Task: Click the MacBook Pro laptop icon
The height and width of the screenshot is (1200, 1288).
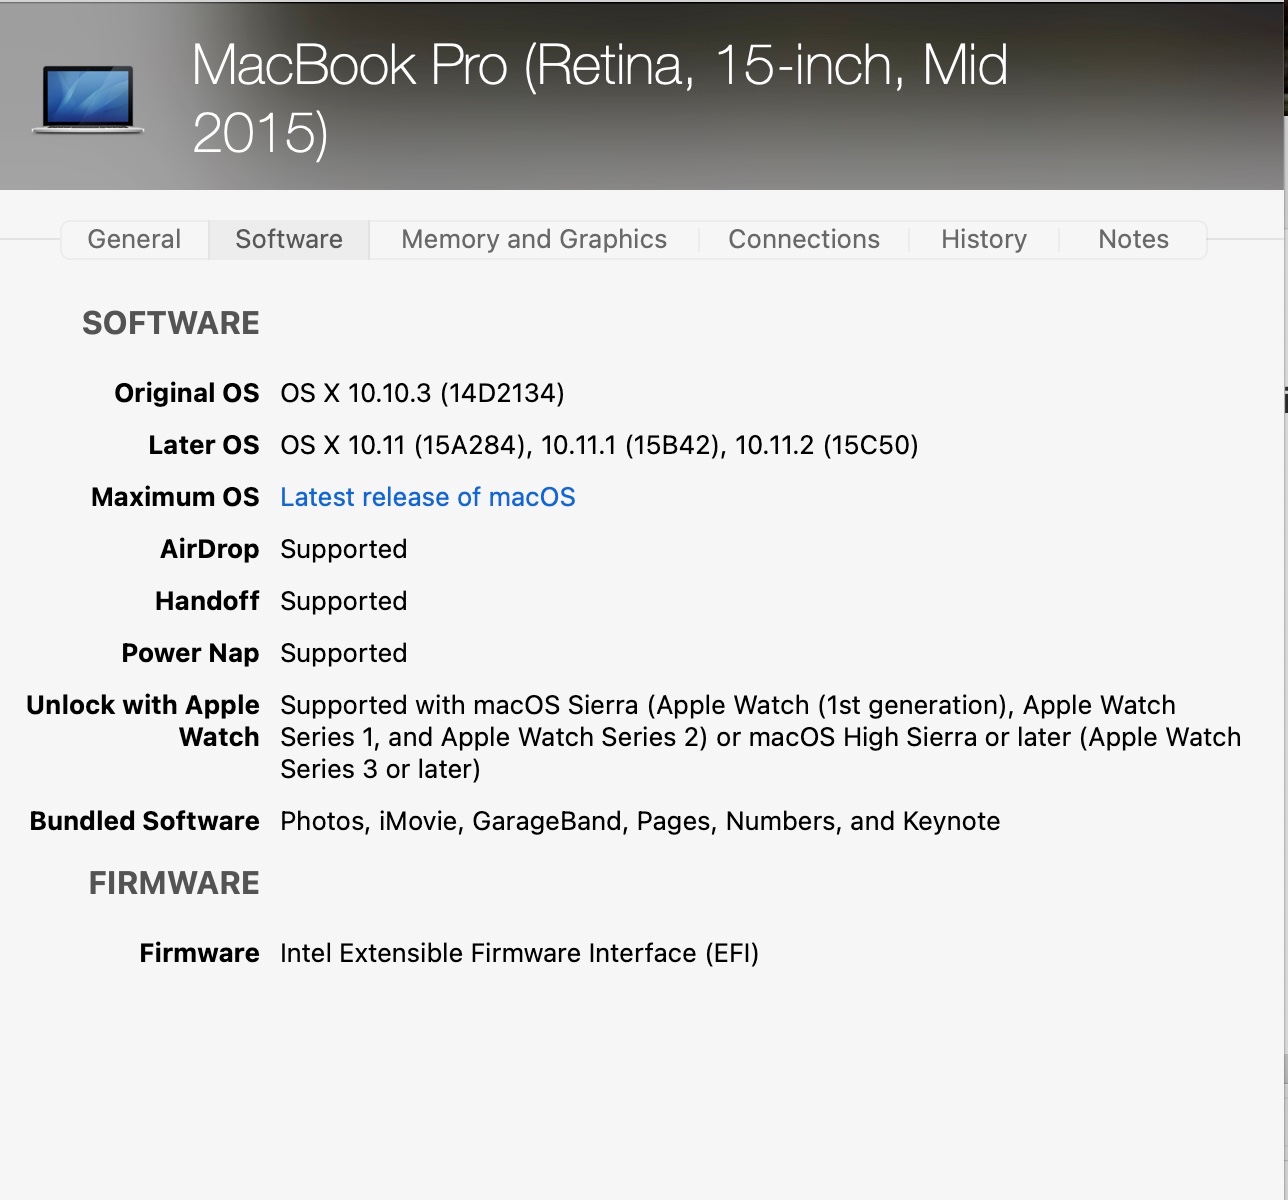Action: click(88, 100)
